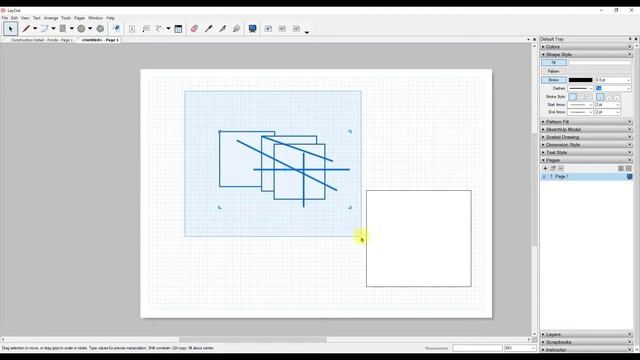Expand the Pattern Fill panel
This screenshot has height=360, width=640.
(x=586, y=122)
